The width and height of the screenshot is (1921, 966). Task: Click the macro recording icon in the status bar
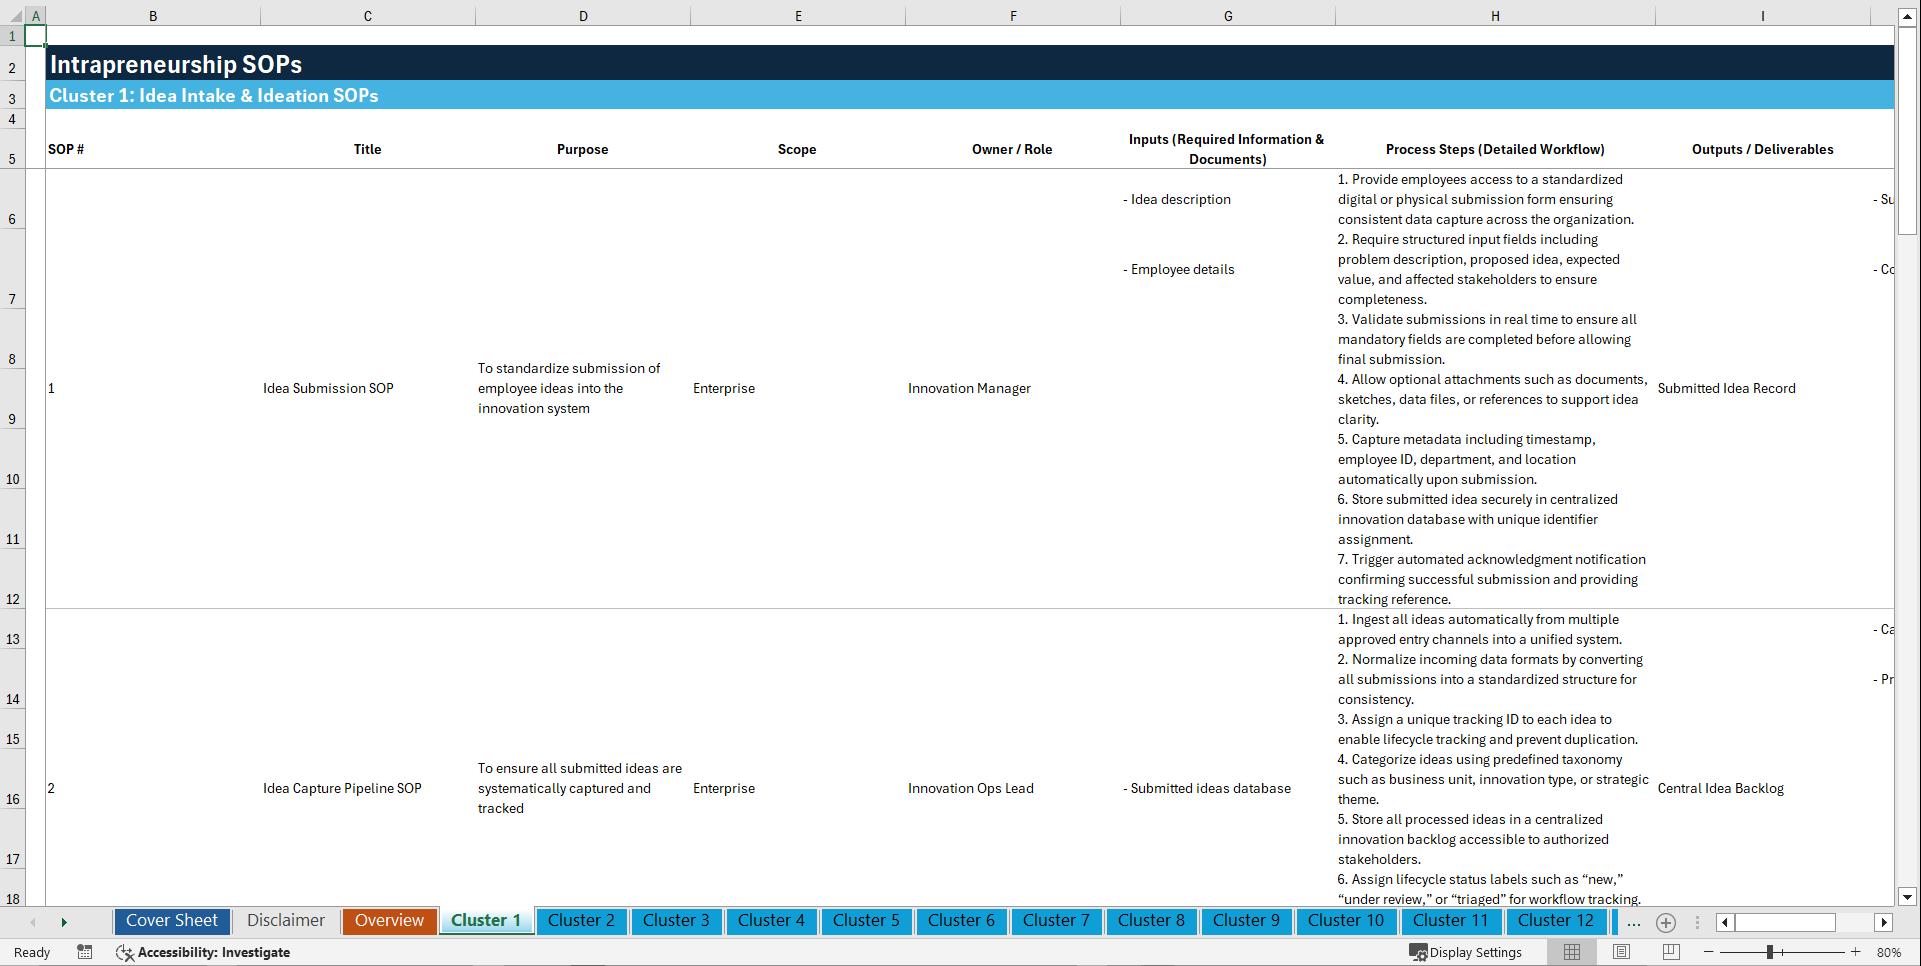(x=85, y=952)
